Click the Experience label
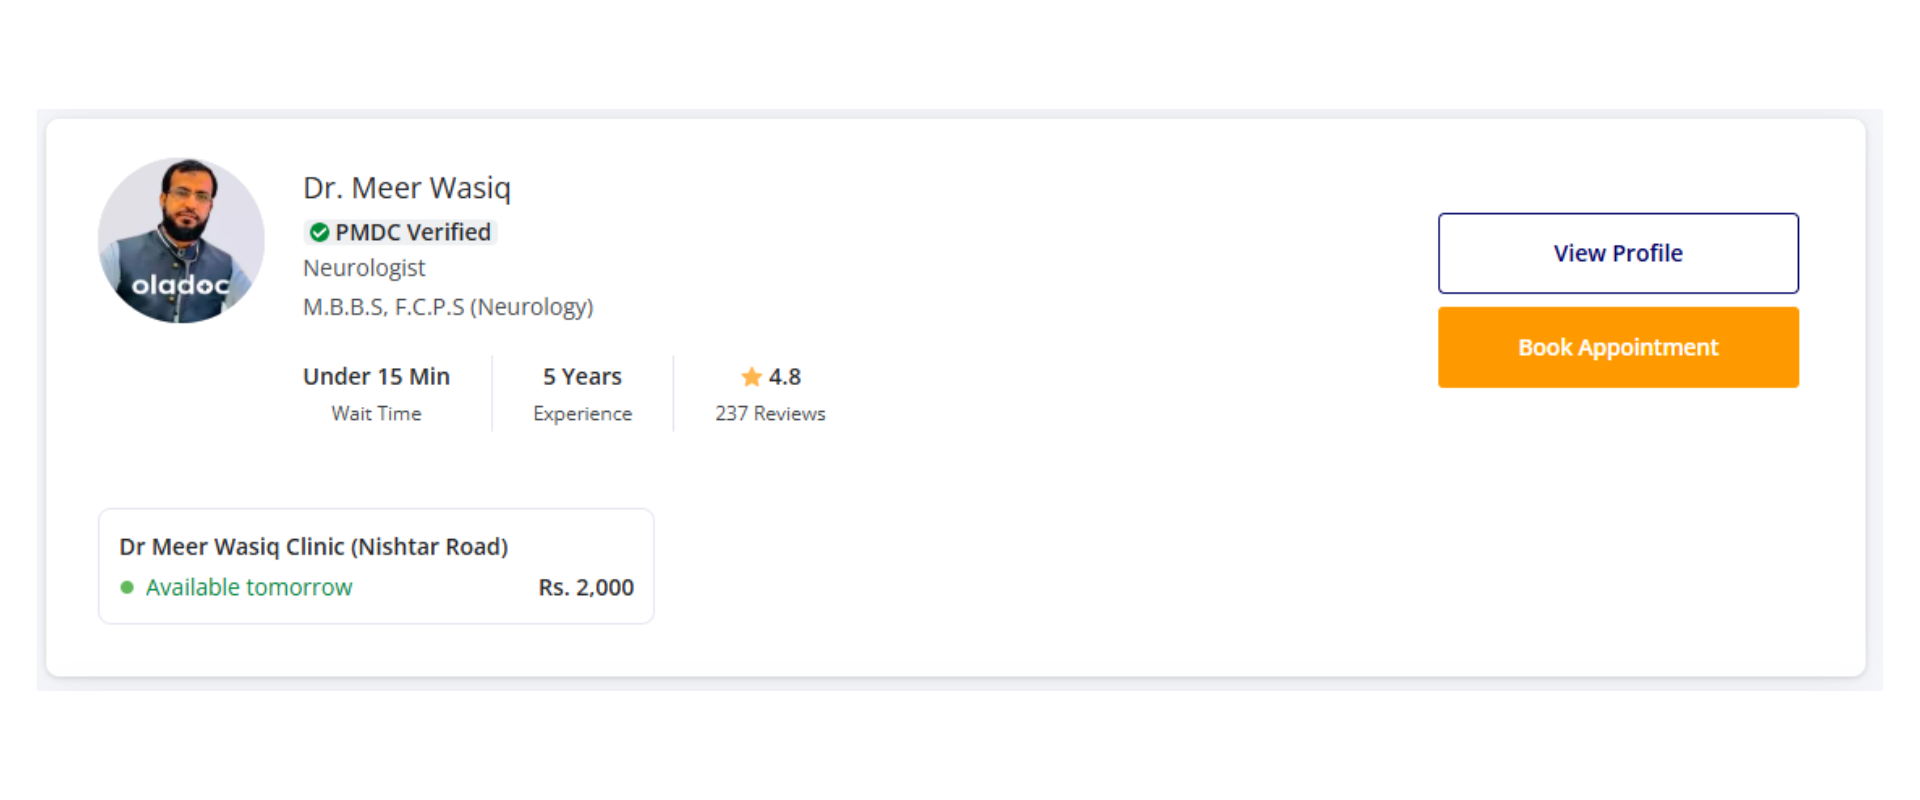 (x=582, y=414)
